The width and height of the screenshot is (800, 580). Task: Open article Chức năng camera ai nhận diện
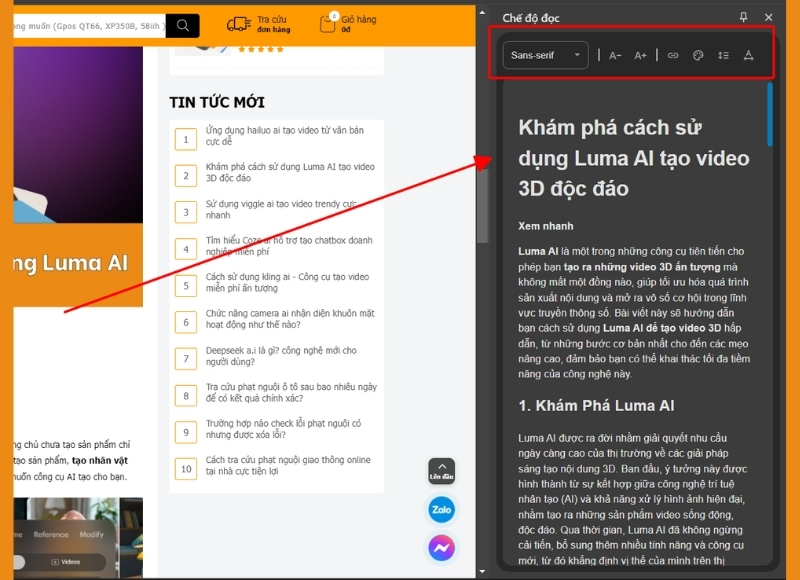point(290,319)
